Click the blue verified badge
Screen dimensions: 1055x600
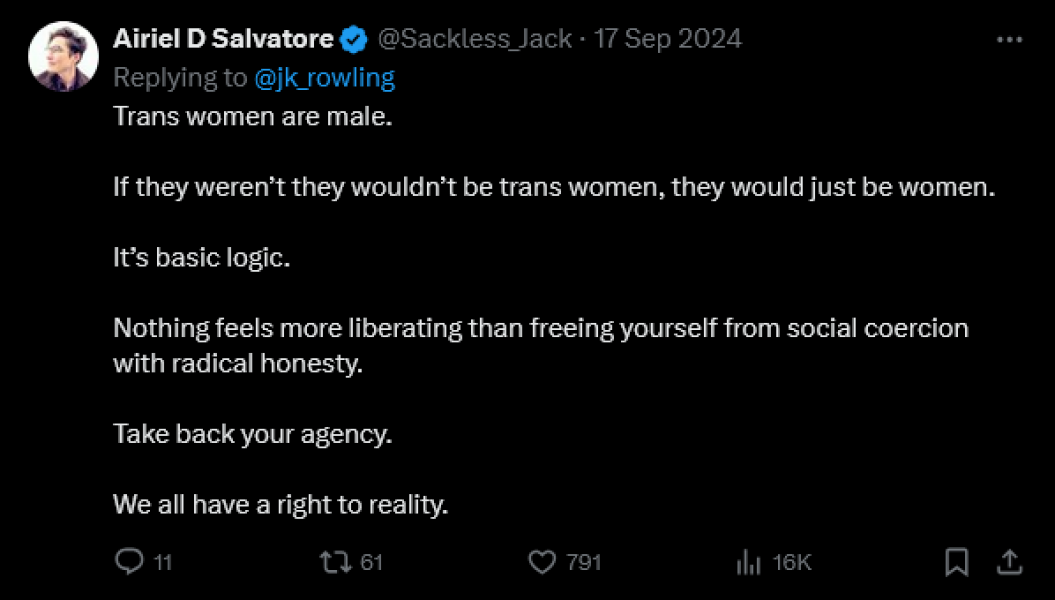(x=353, y=40)
